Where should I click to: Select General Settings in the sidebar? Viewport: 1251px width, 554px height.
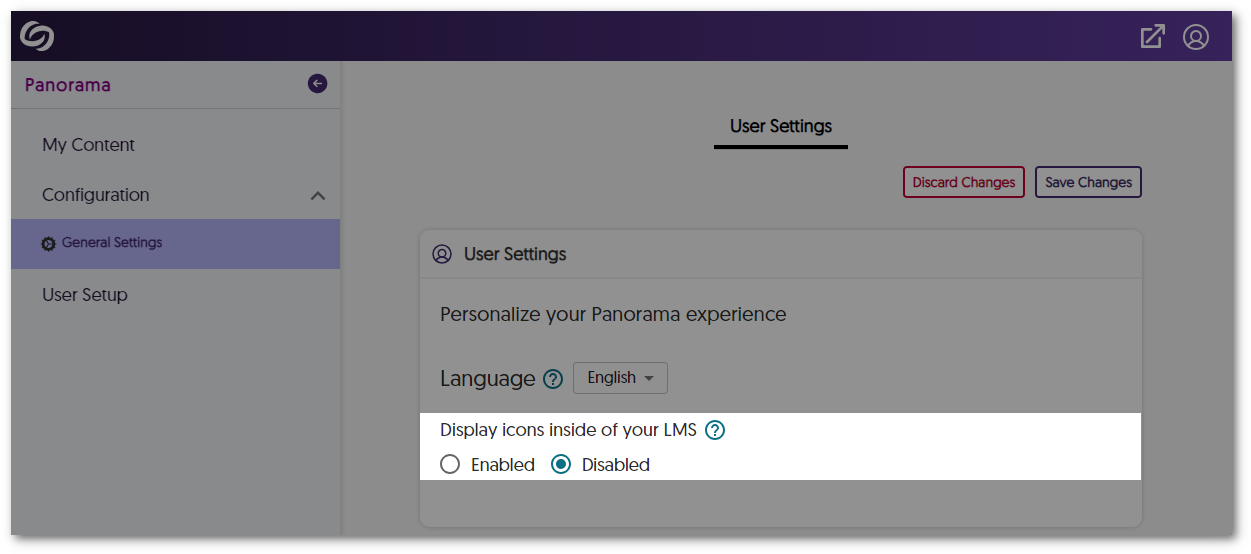111,243
